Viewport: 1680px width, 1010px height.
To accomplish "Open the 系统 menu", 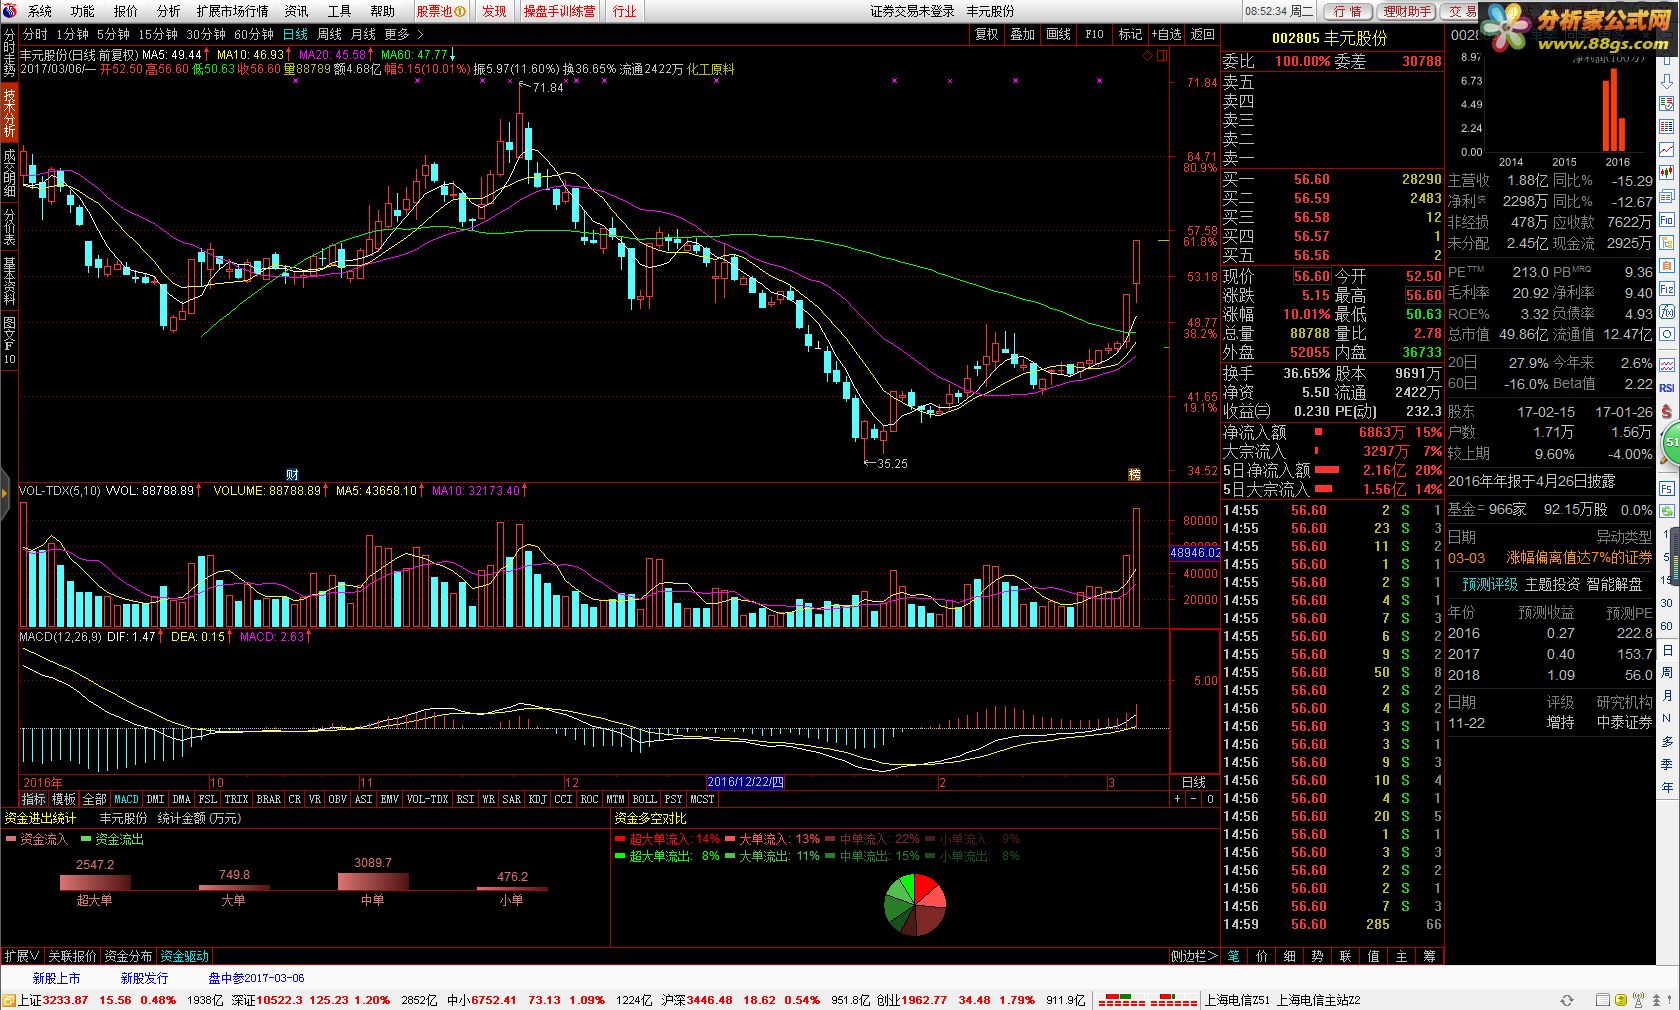I will click(40, 11).
